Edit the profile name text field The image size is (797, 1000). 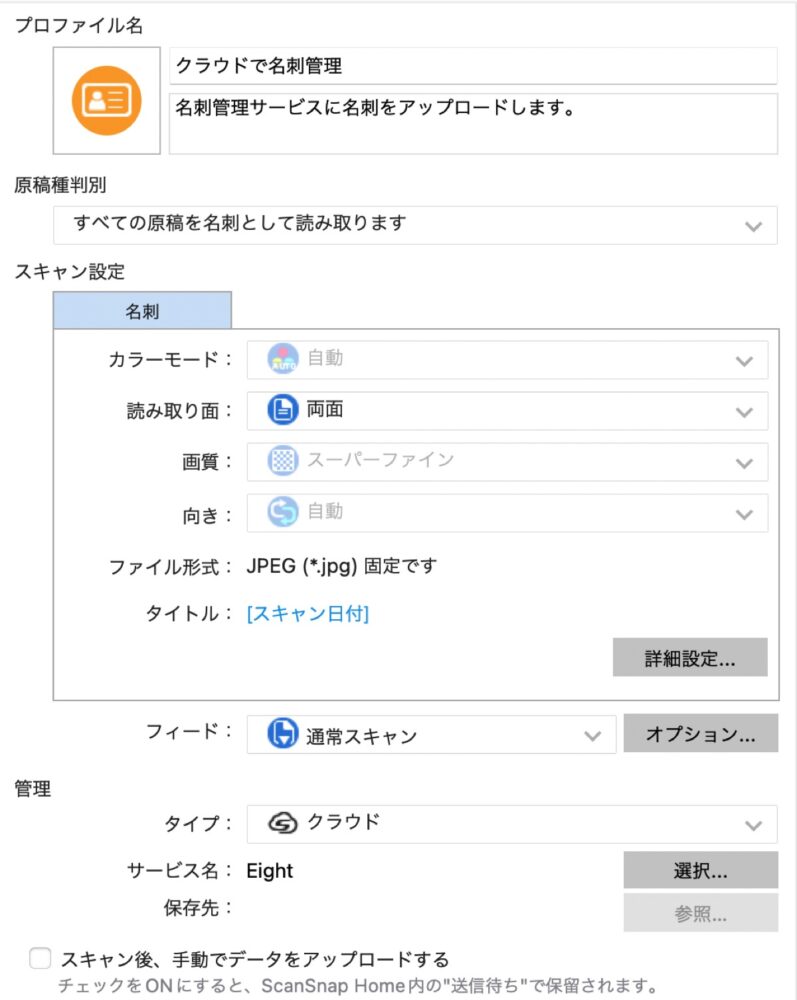(472, 67)
